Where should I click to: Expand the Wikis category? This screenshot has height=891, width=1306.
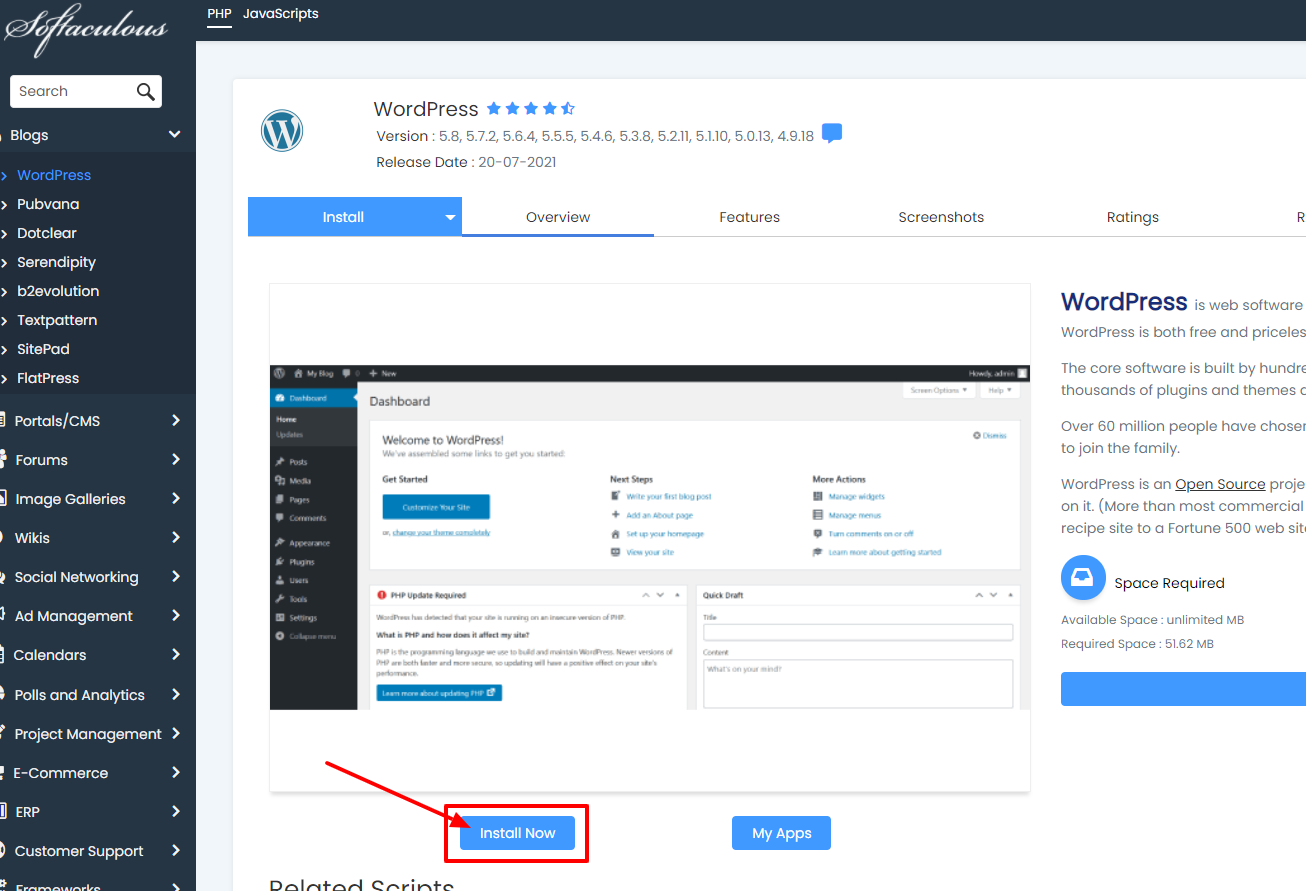click(98, 538)
